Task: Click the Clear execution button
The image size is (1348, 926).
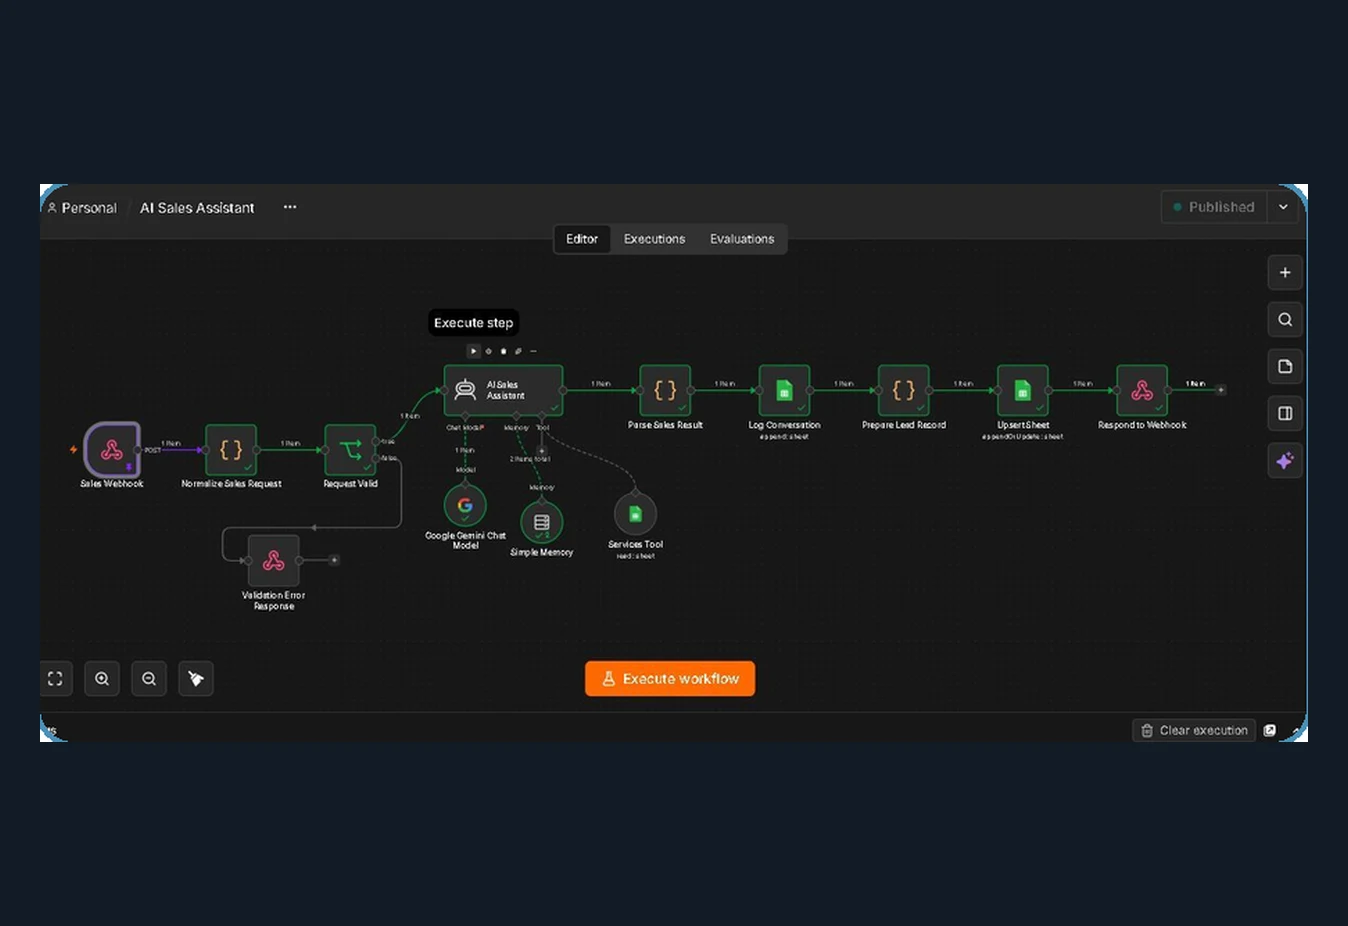Action: (1194, 730)
